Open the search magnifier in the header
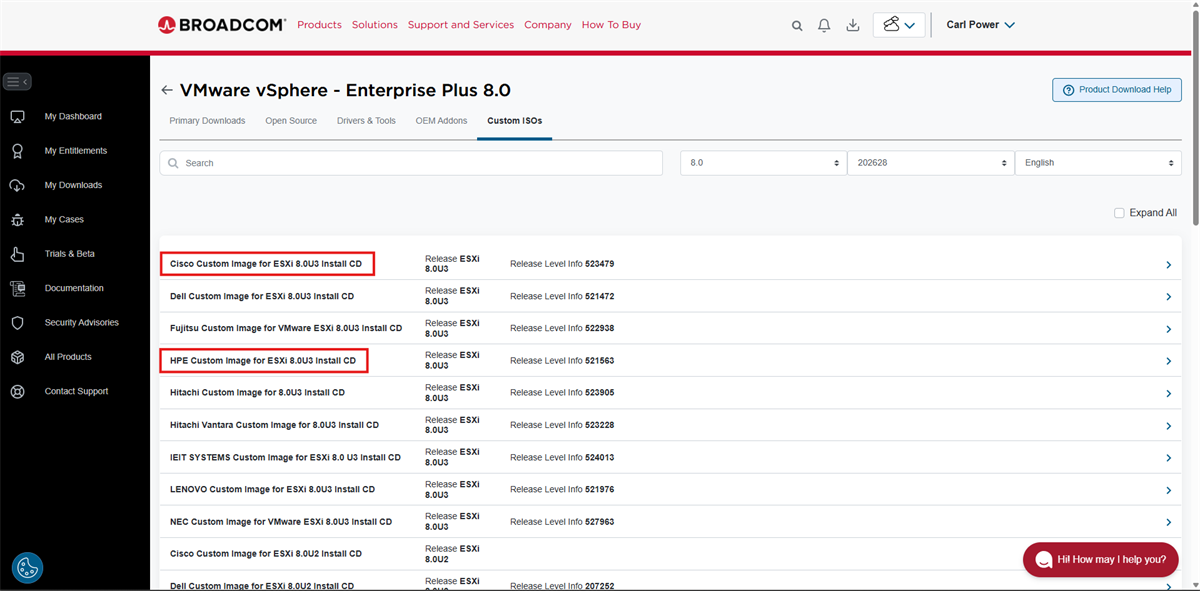This screenshot has height=591, width=1200. coord(797,26)
